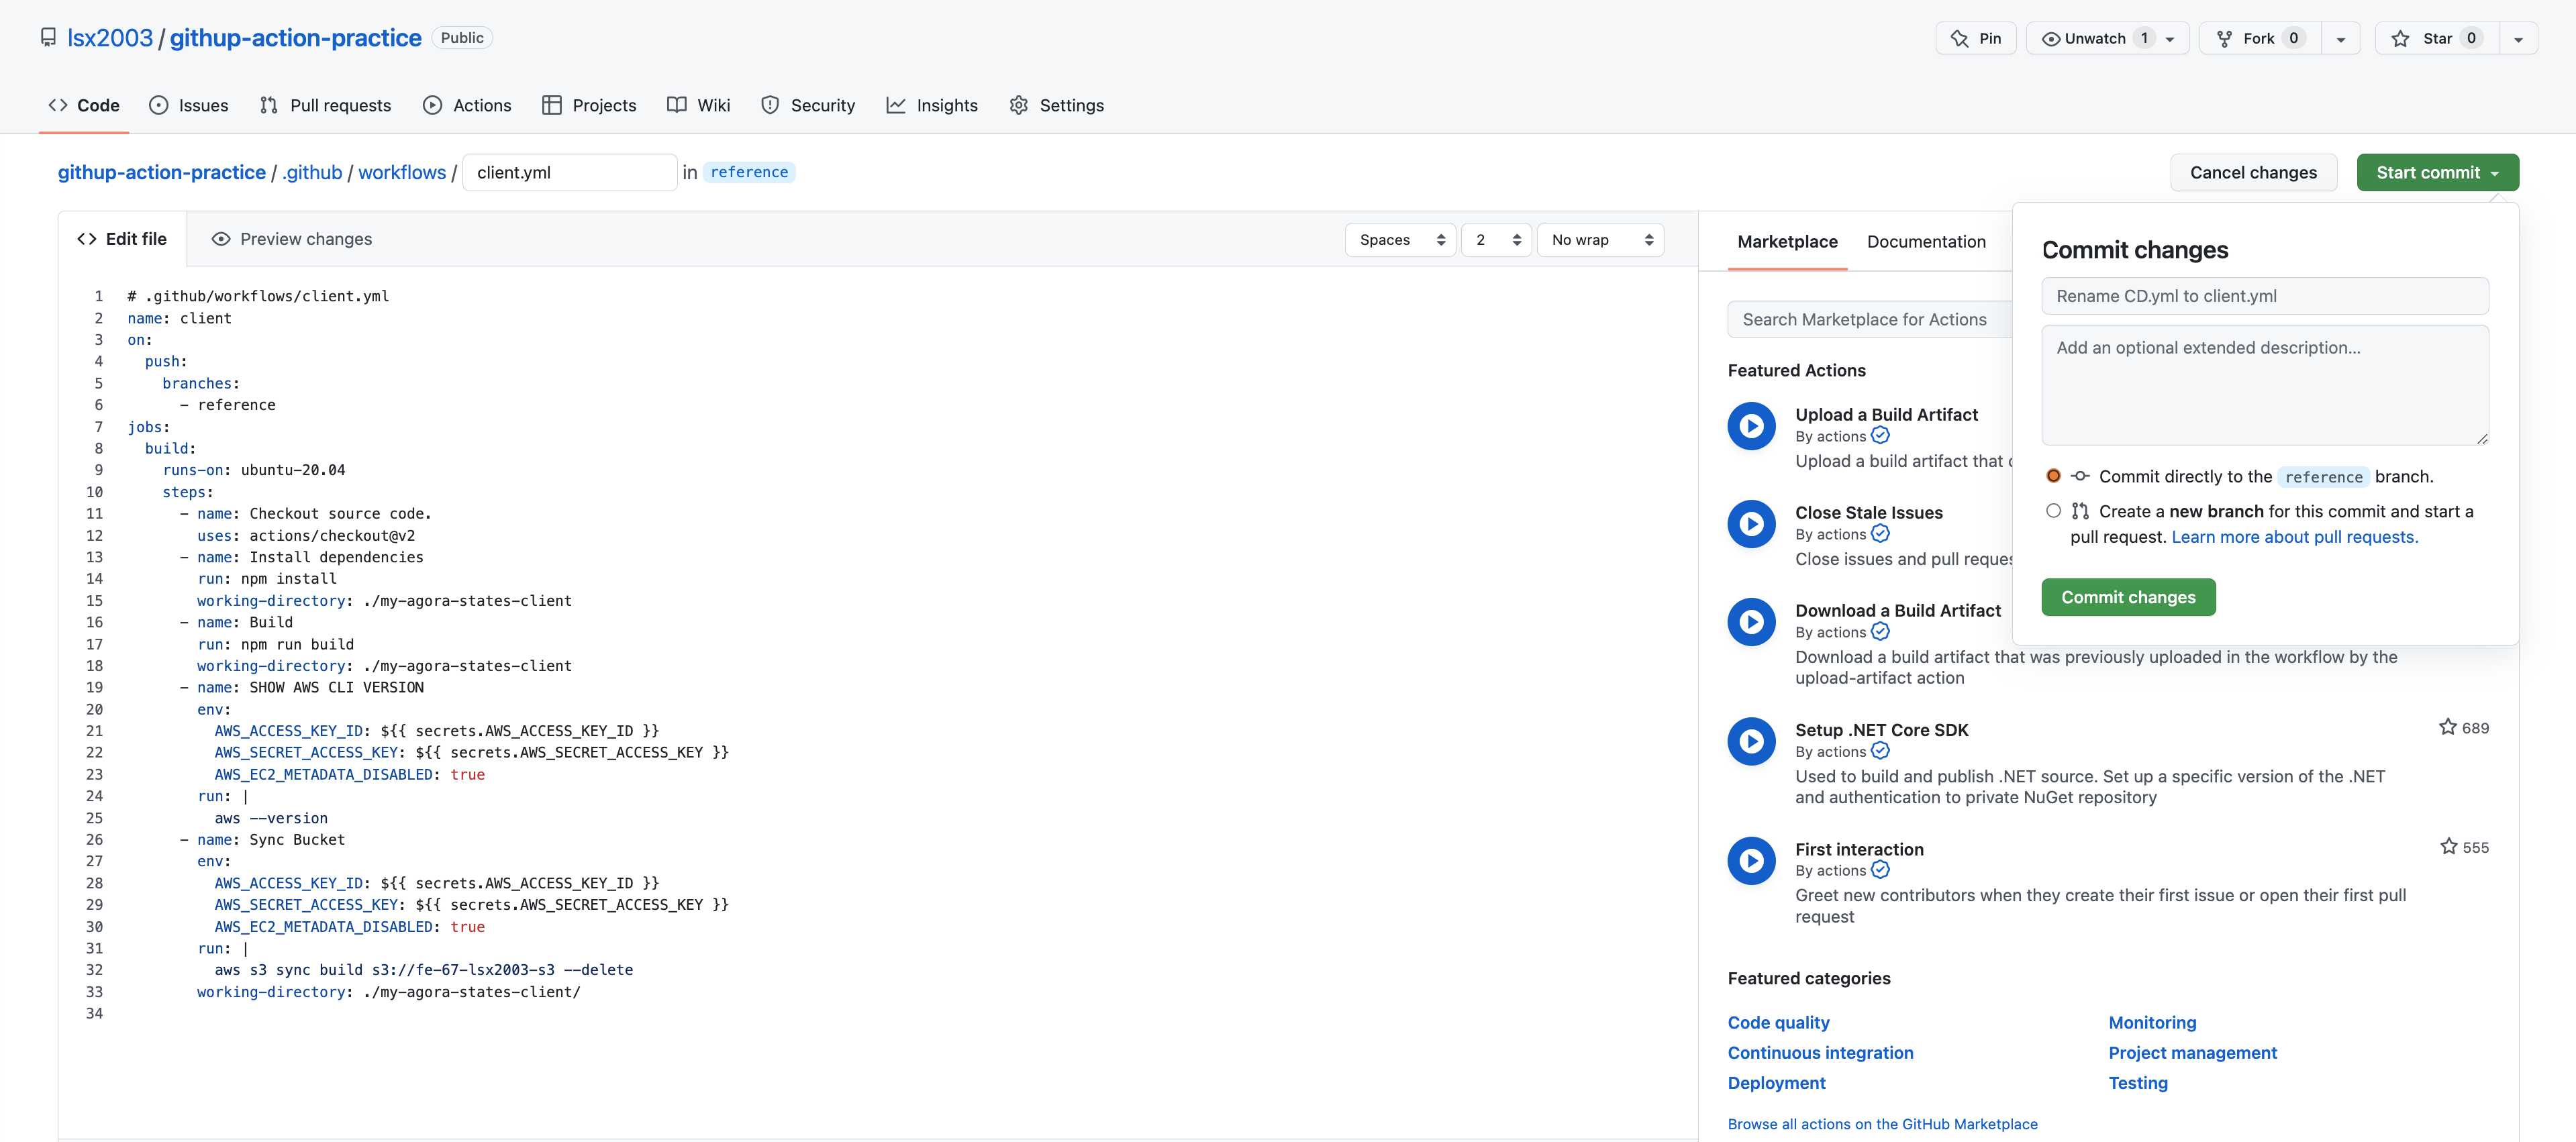
Task: Fork the repository with Fork button
Action: coord(2260,39)
